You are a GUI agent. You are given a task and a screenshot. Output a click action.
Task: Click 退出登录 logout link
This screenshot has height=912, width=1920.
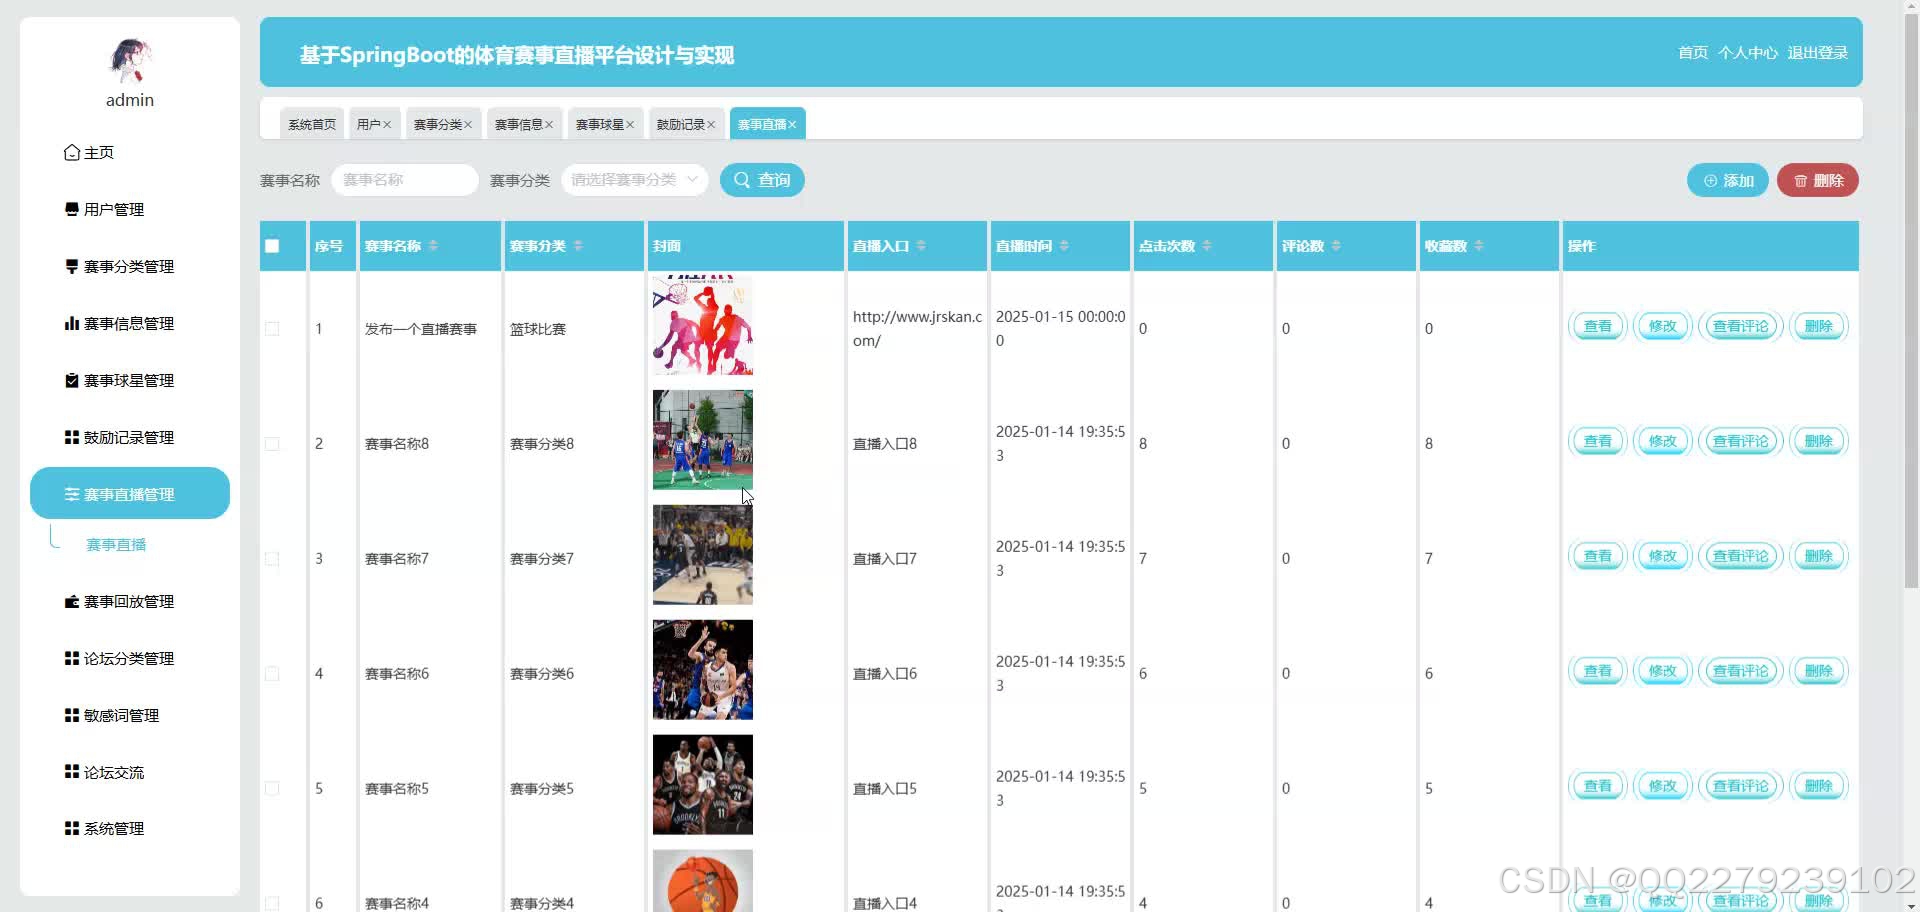1817,52
